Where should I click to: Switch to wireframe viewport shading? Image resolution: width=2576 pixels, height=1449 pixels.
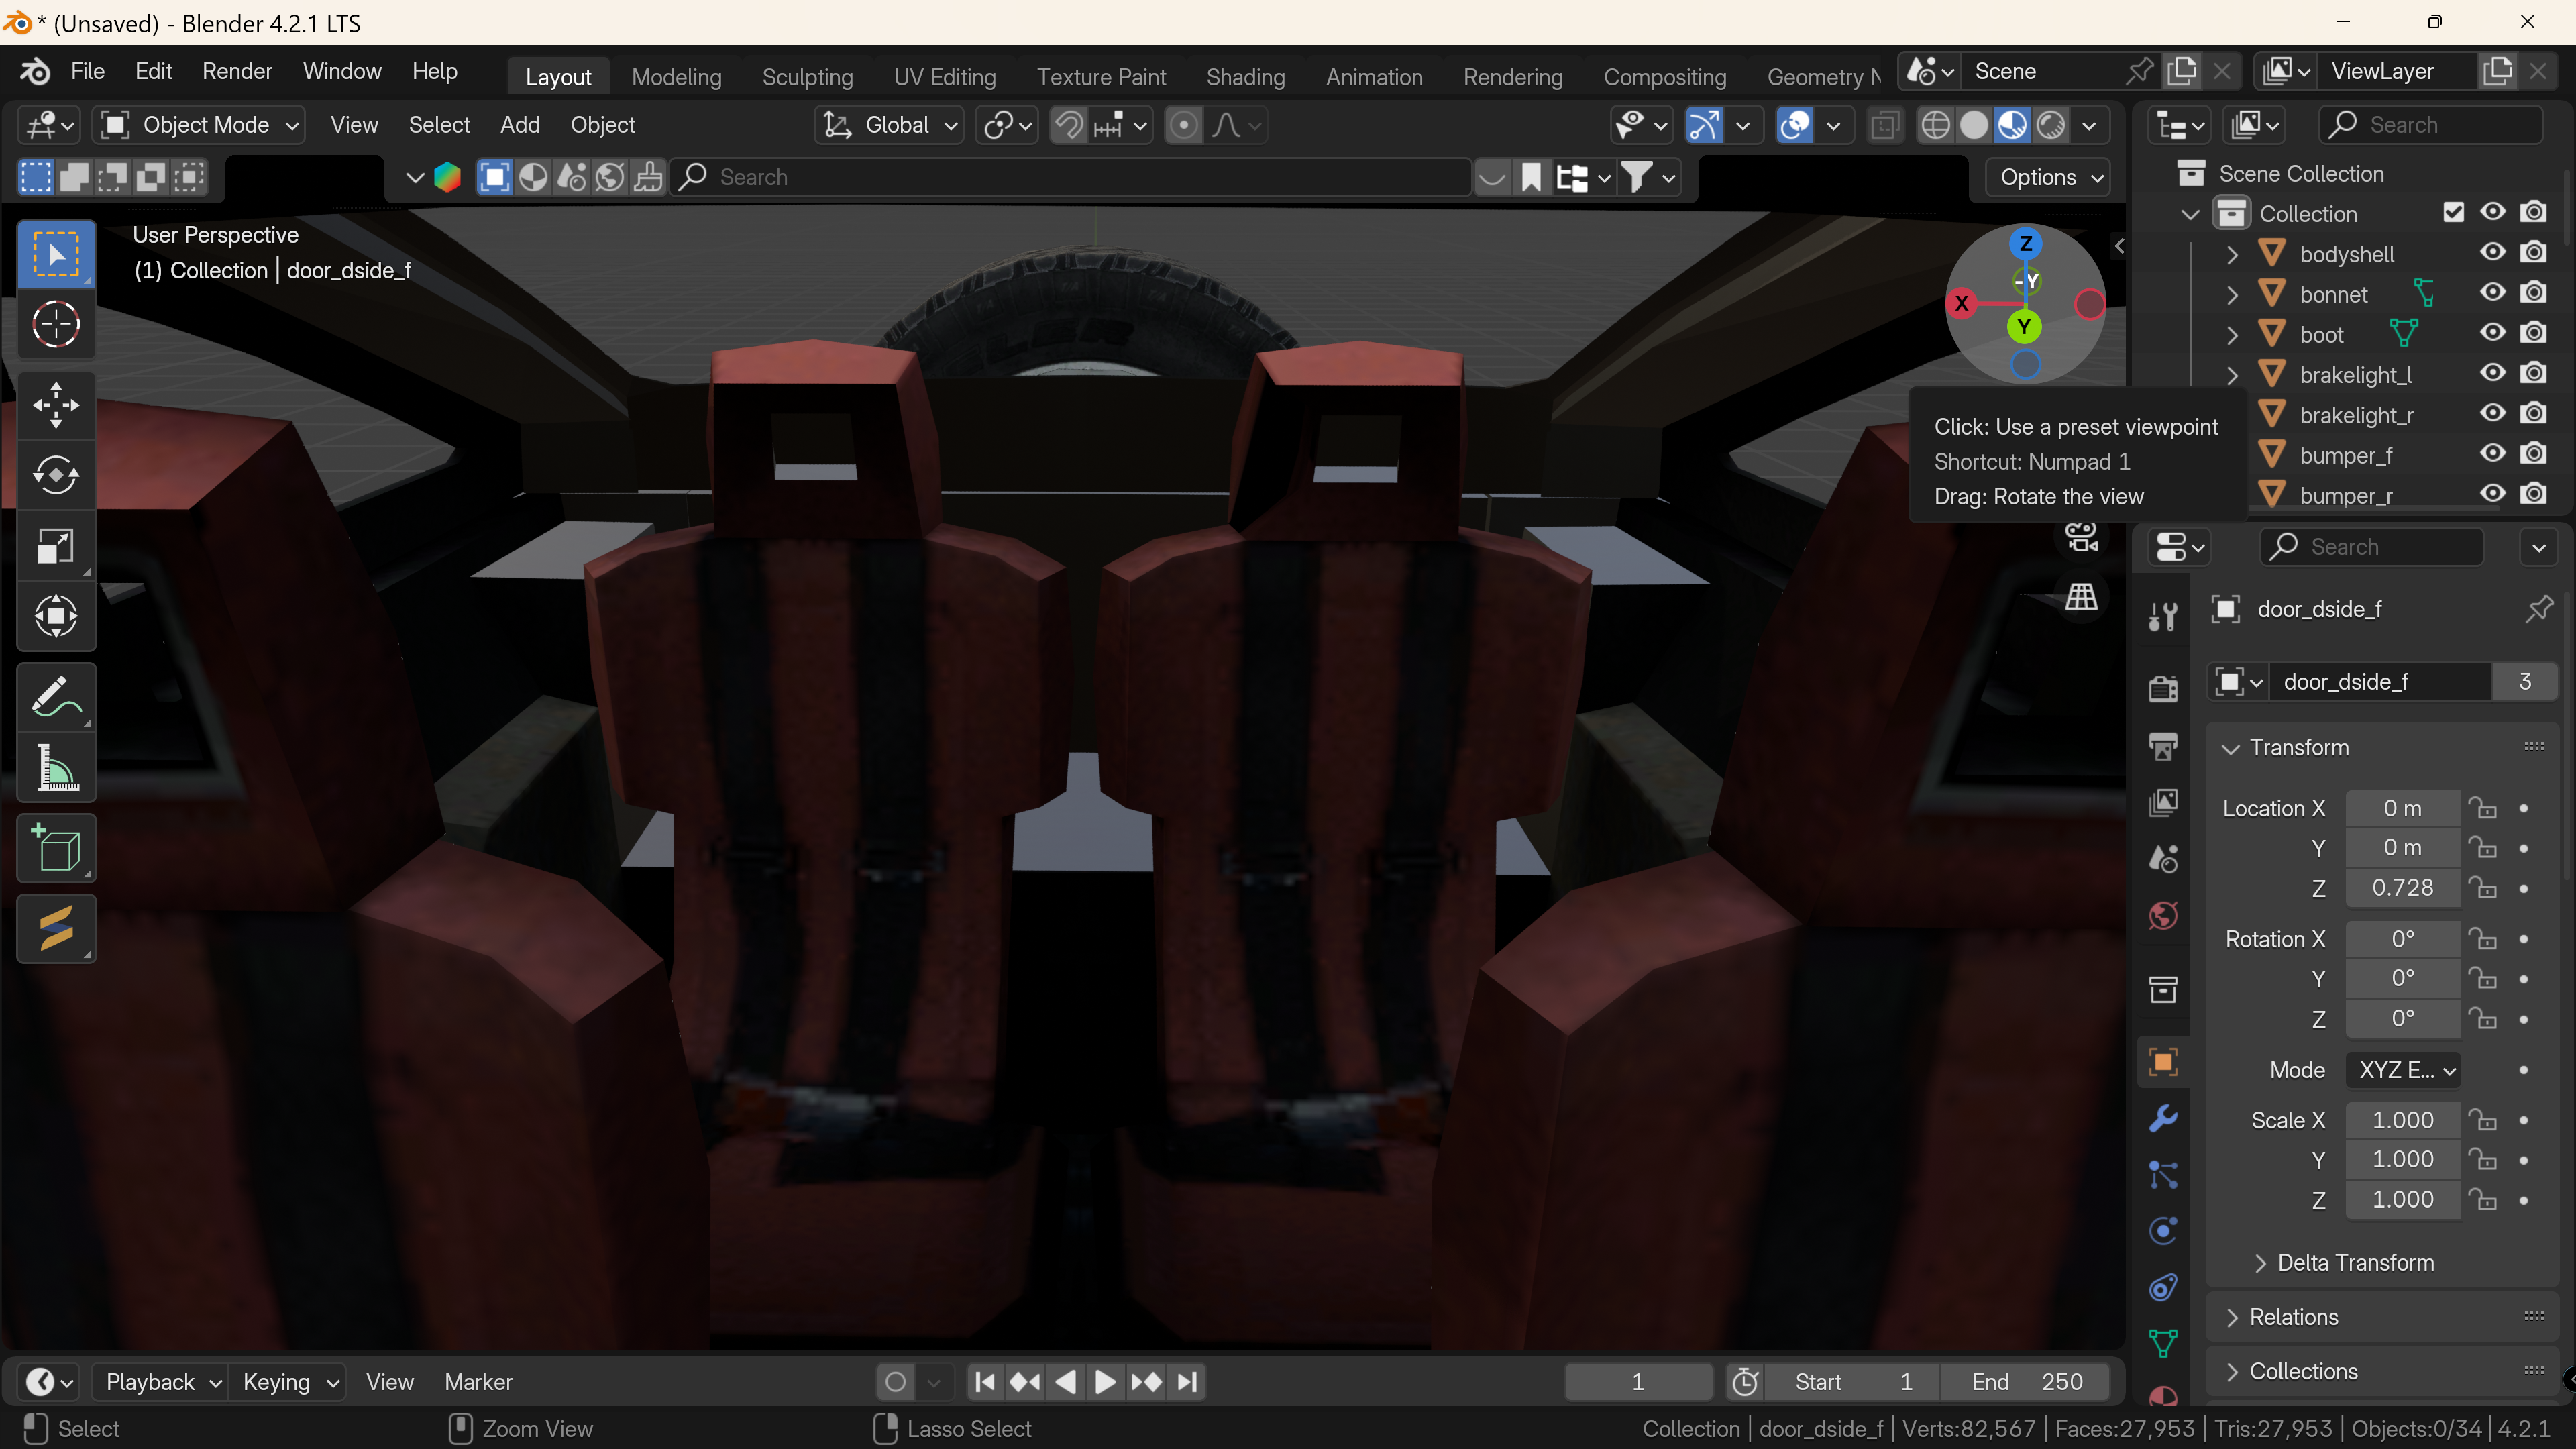pyautogui.click(x=1936, y=125)
